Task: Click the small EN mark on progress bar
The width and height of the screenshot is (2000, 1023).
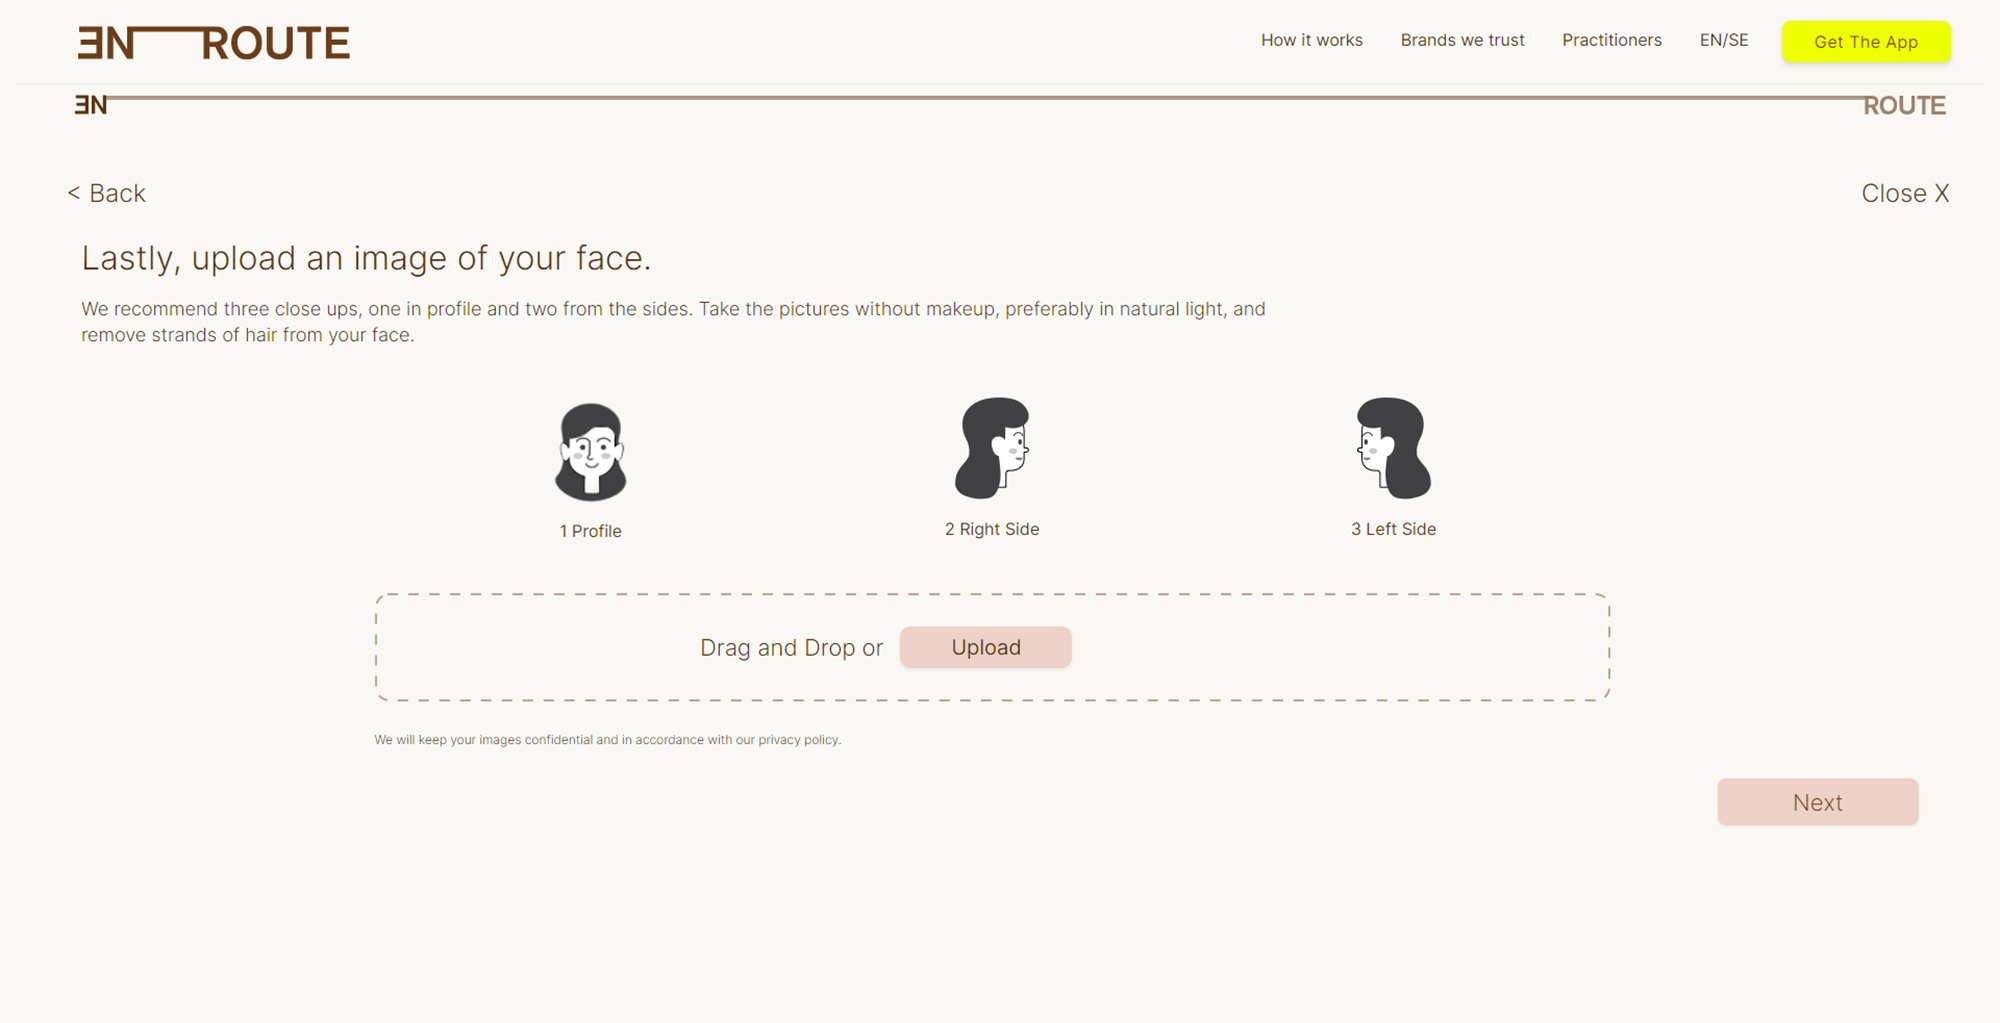Action: [x=90, y=105]
